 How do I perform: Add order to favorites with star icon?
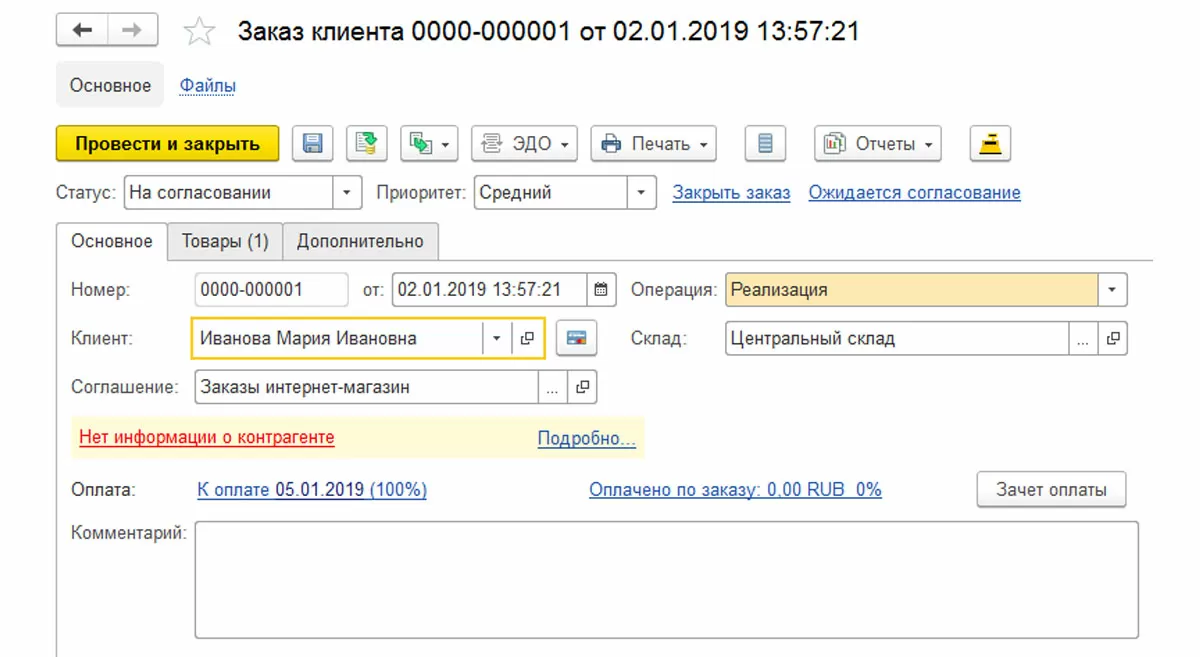200,32
